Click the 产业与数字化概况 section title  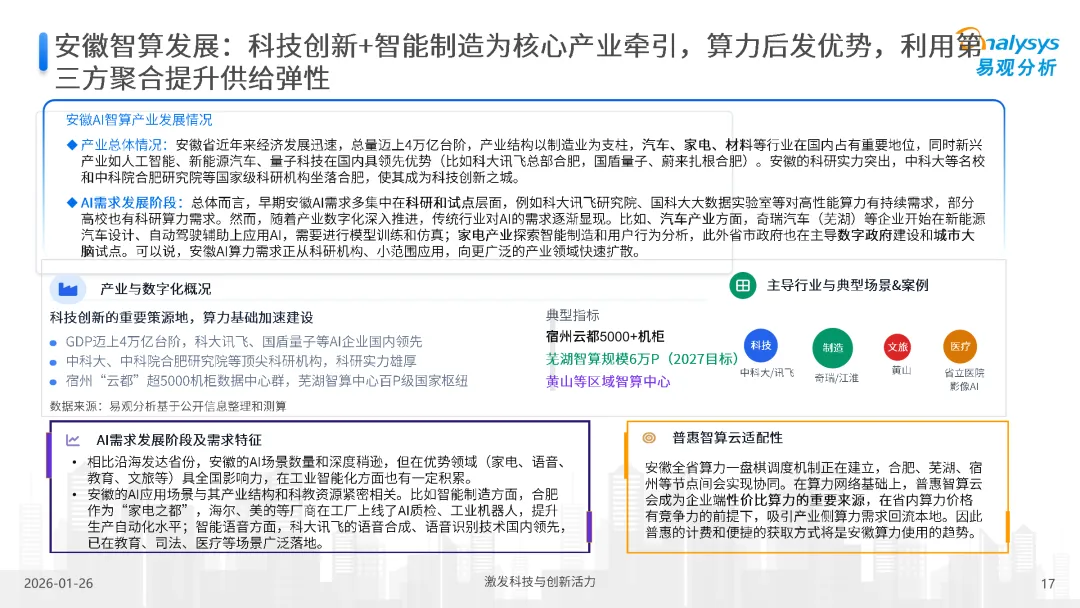point(156,289)
